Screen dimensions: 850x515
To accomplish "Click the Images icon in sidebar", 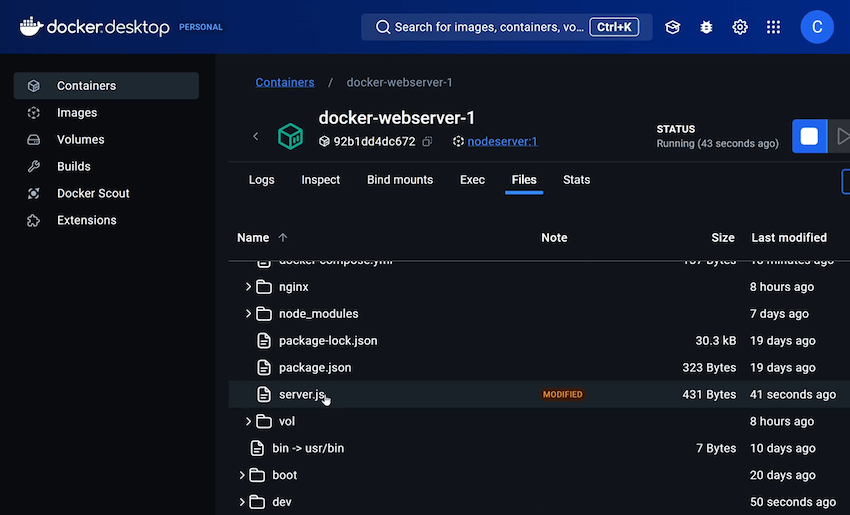I will pos(34,113).
